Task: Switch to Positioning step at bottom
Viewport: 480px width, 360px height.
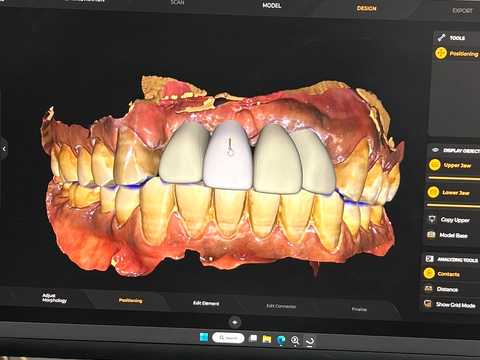Action: tap(131, 300)
